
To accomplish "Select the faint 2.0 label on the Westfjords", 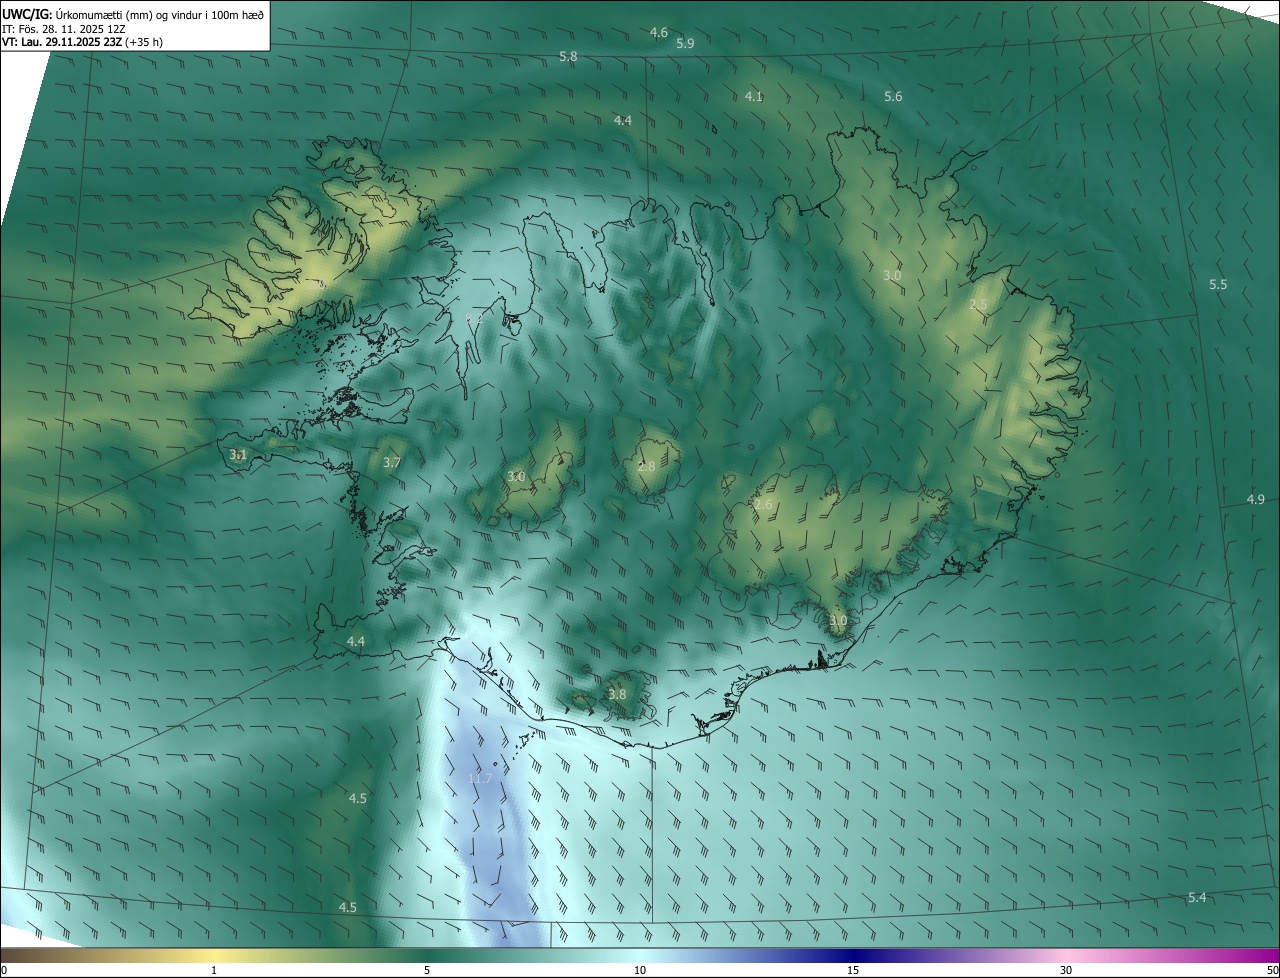I will (x=318, y=284).
